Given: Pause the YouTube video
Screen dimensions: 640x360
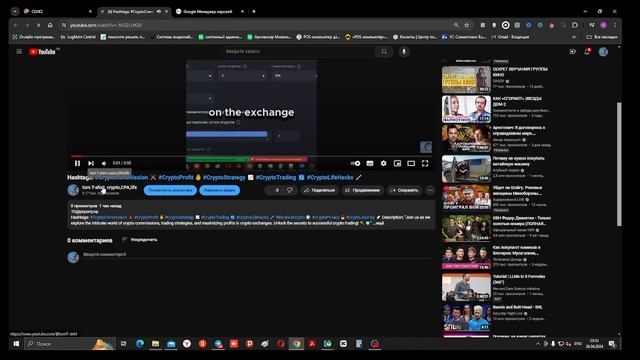Looking at the screenshot, I should tap(77, 163).
